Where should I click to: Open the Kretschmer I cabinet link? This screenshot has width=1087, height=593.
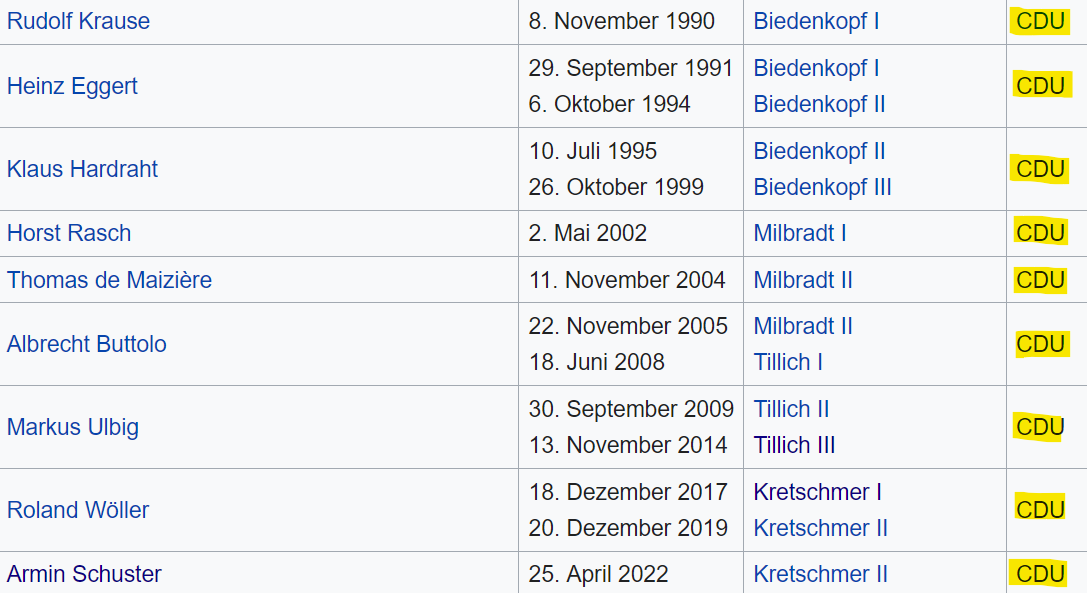(x=817, y=492)
